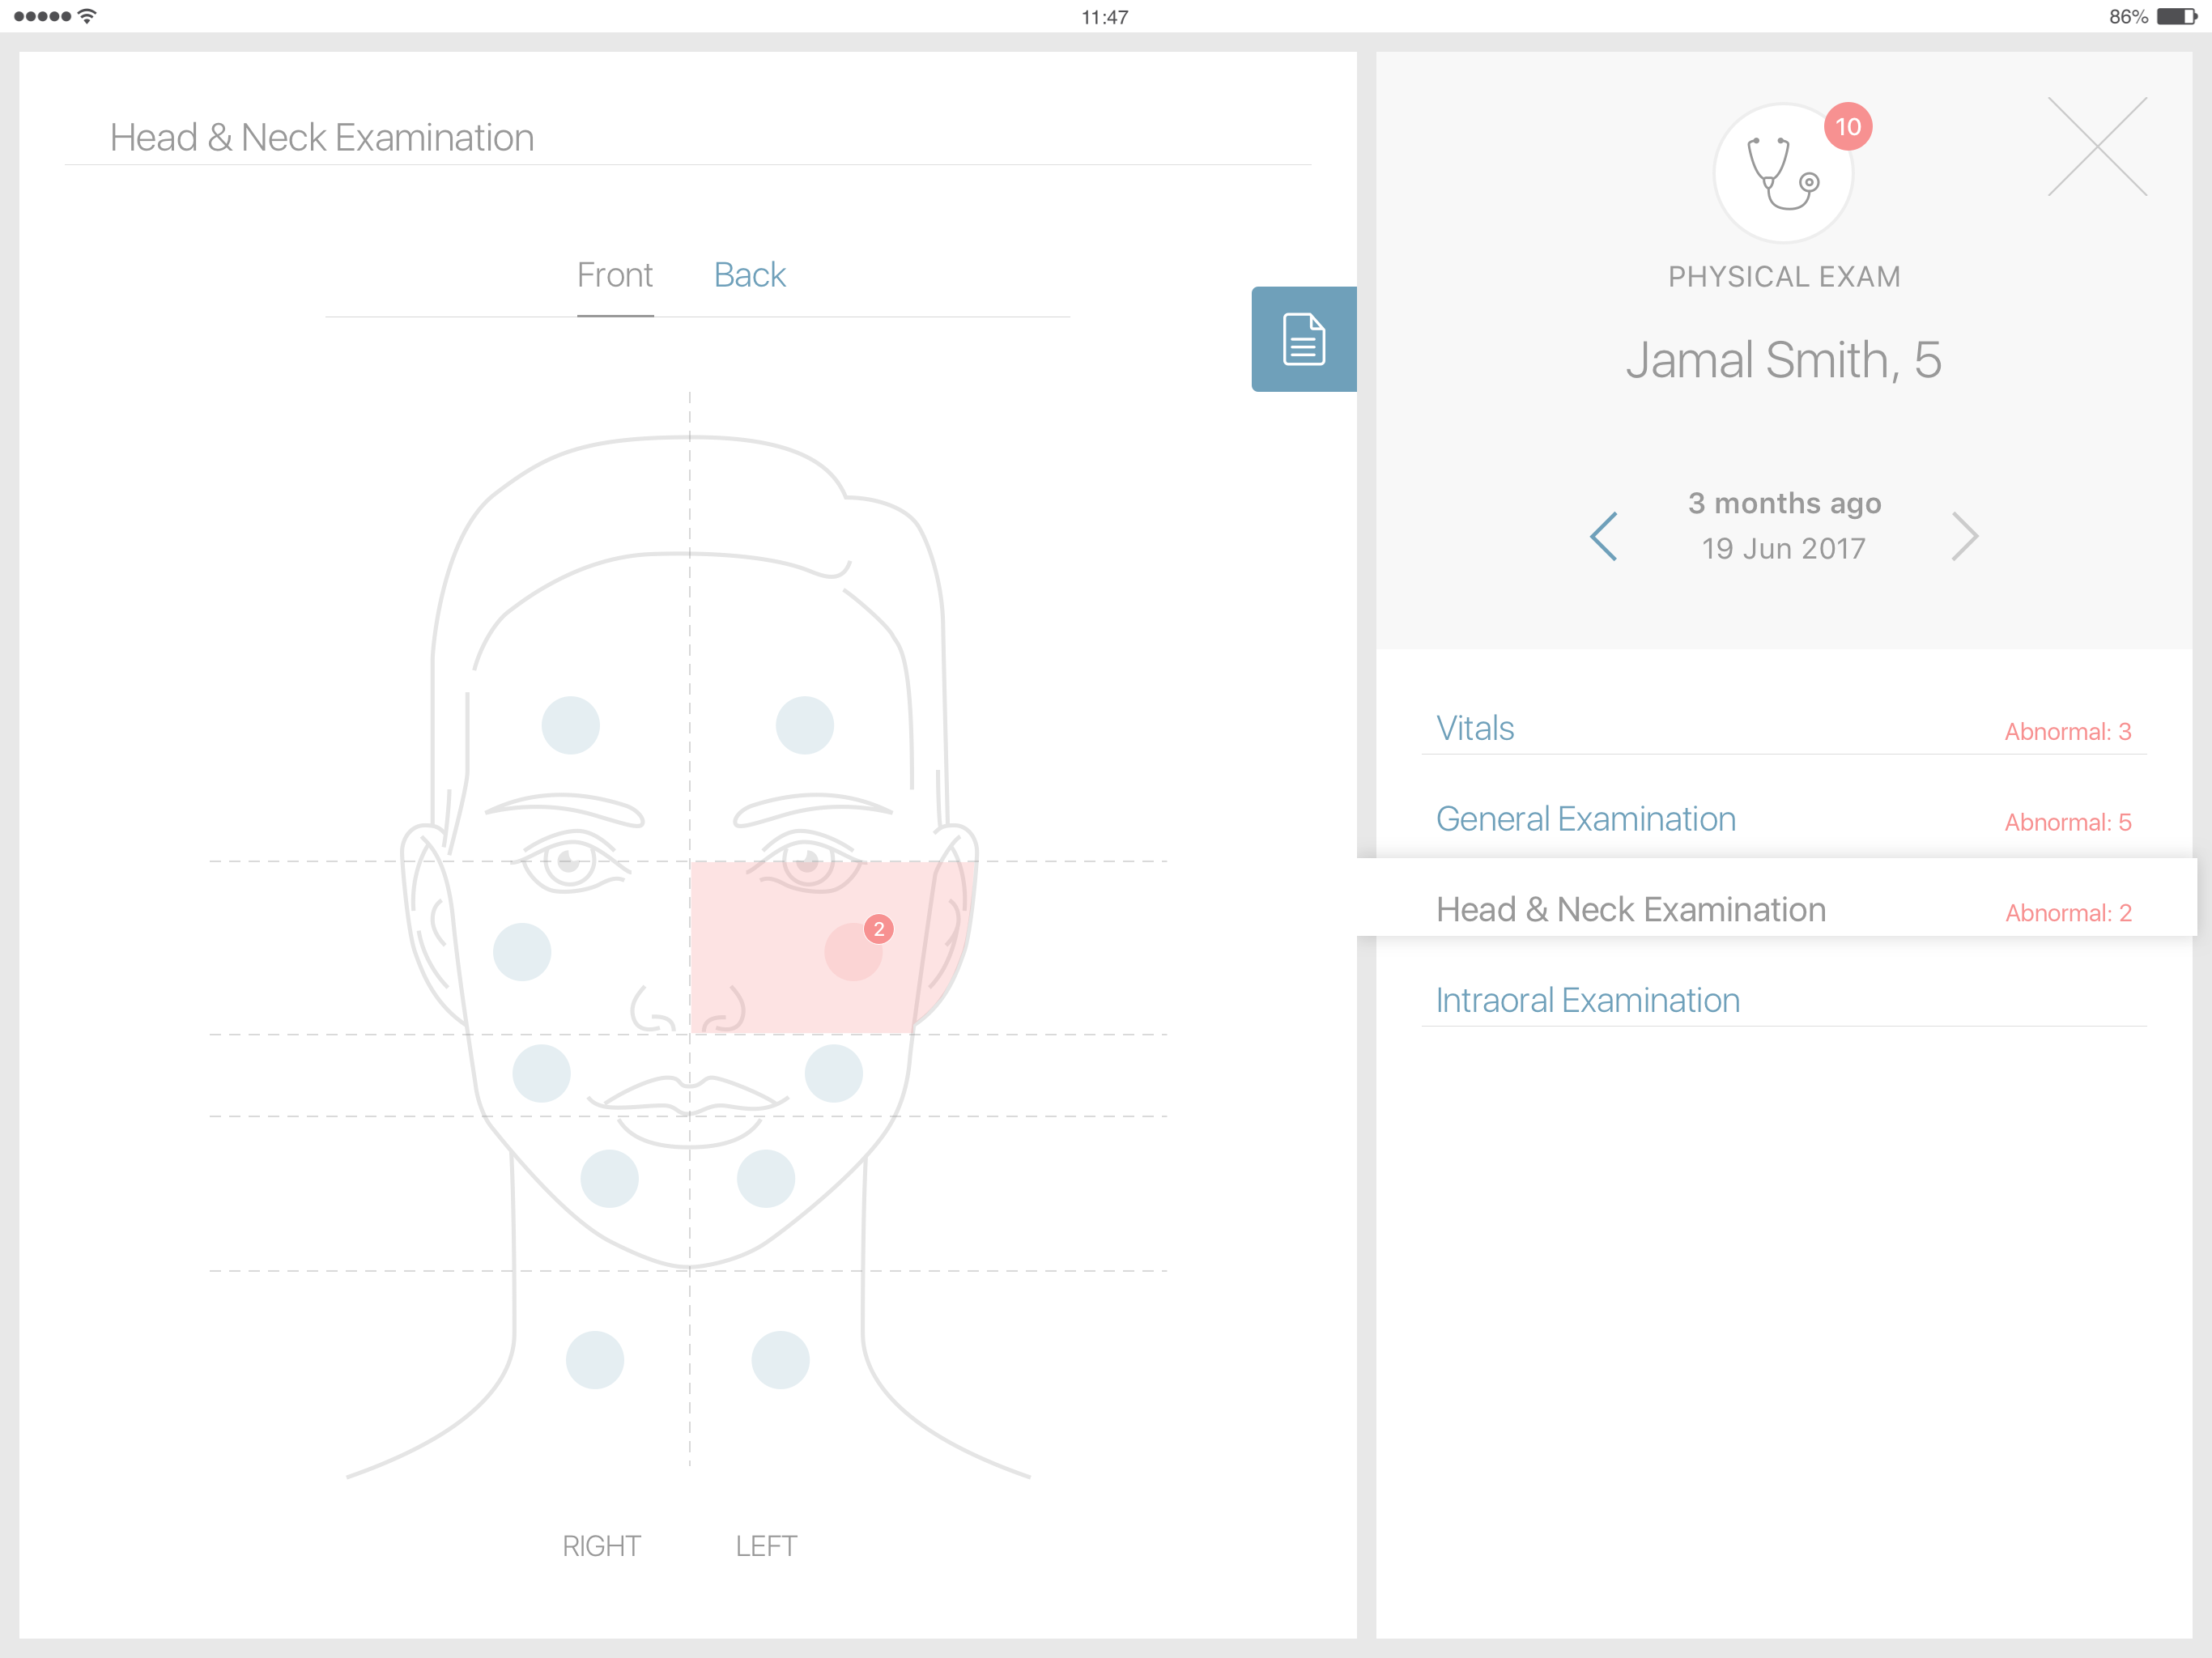Open the notes document icon button
Screen dimensions: 2212x1658
(x=1303, y=339)
